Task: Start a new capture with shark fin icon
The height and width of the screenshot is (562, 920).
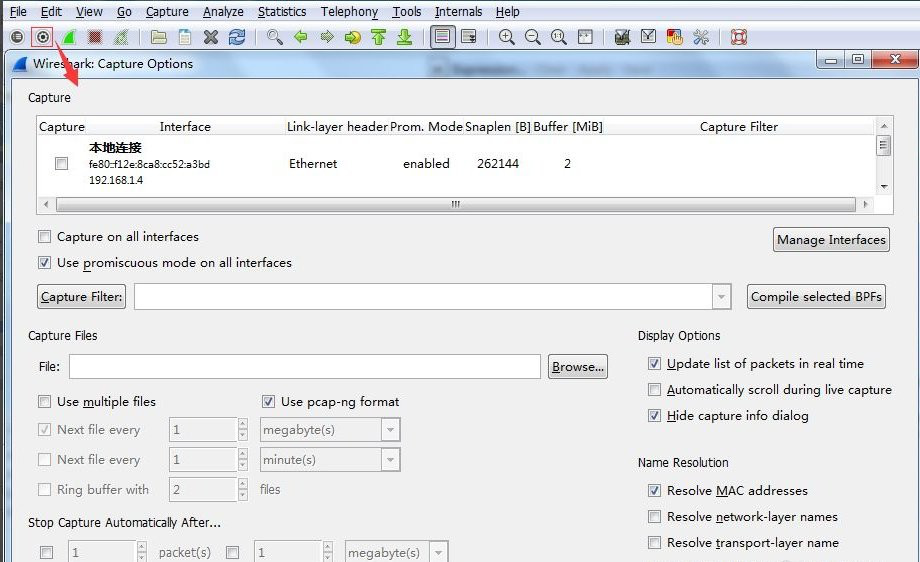Action: (69, 37)
